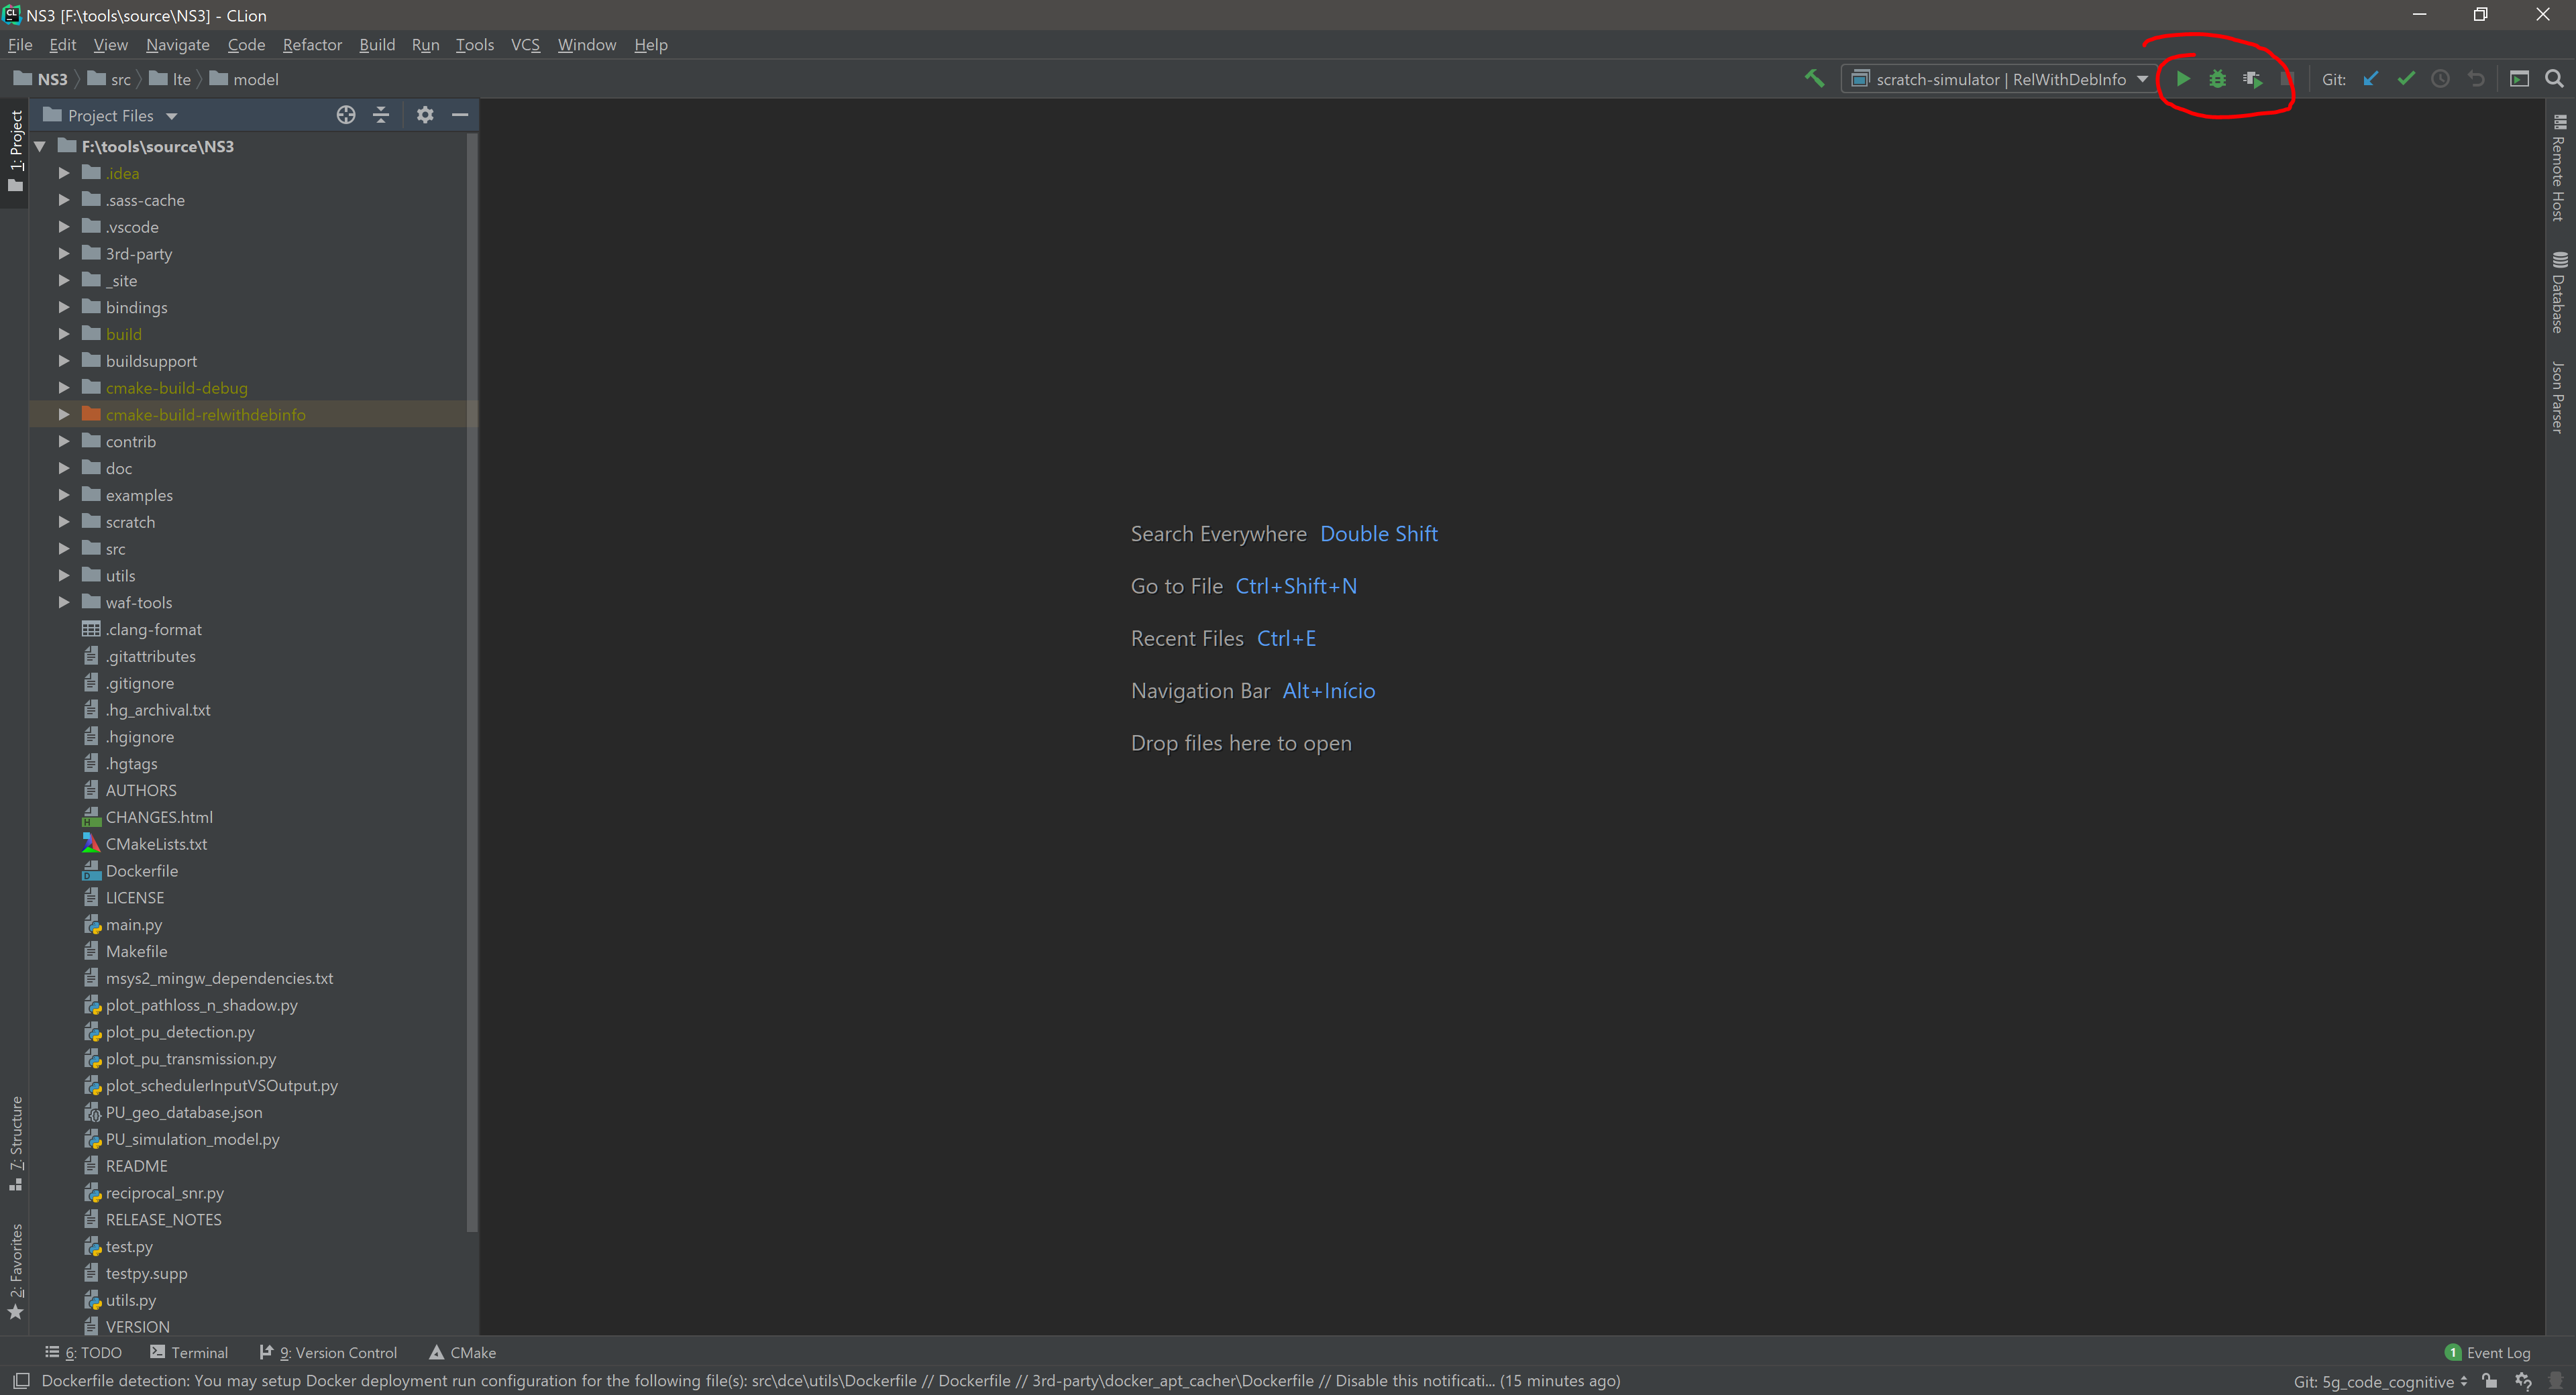
Task: Open Project panel settings gear
Action: click(425, 115)
